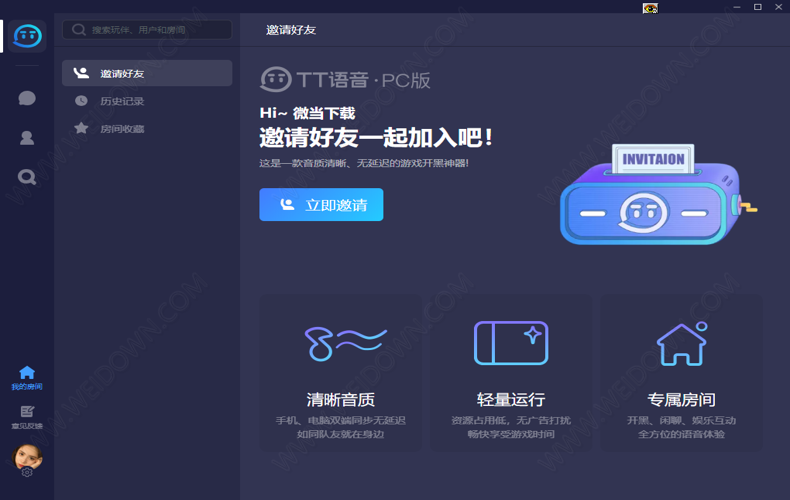Image resolution: width=790 pixels, height=500 pixels.
Task: Click the 手机、电脑双端同步无延迟 description text
Action: click(341, 420)
